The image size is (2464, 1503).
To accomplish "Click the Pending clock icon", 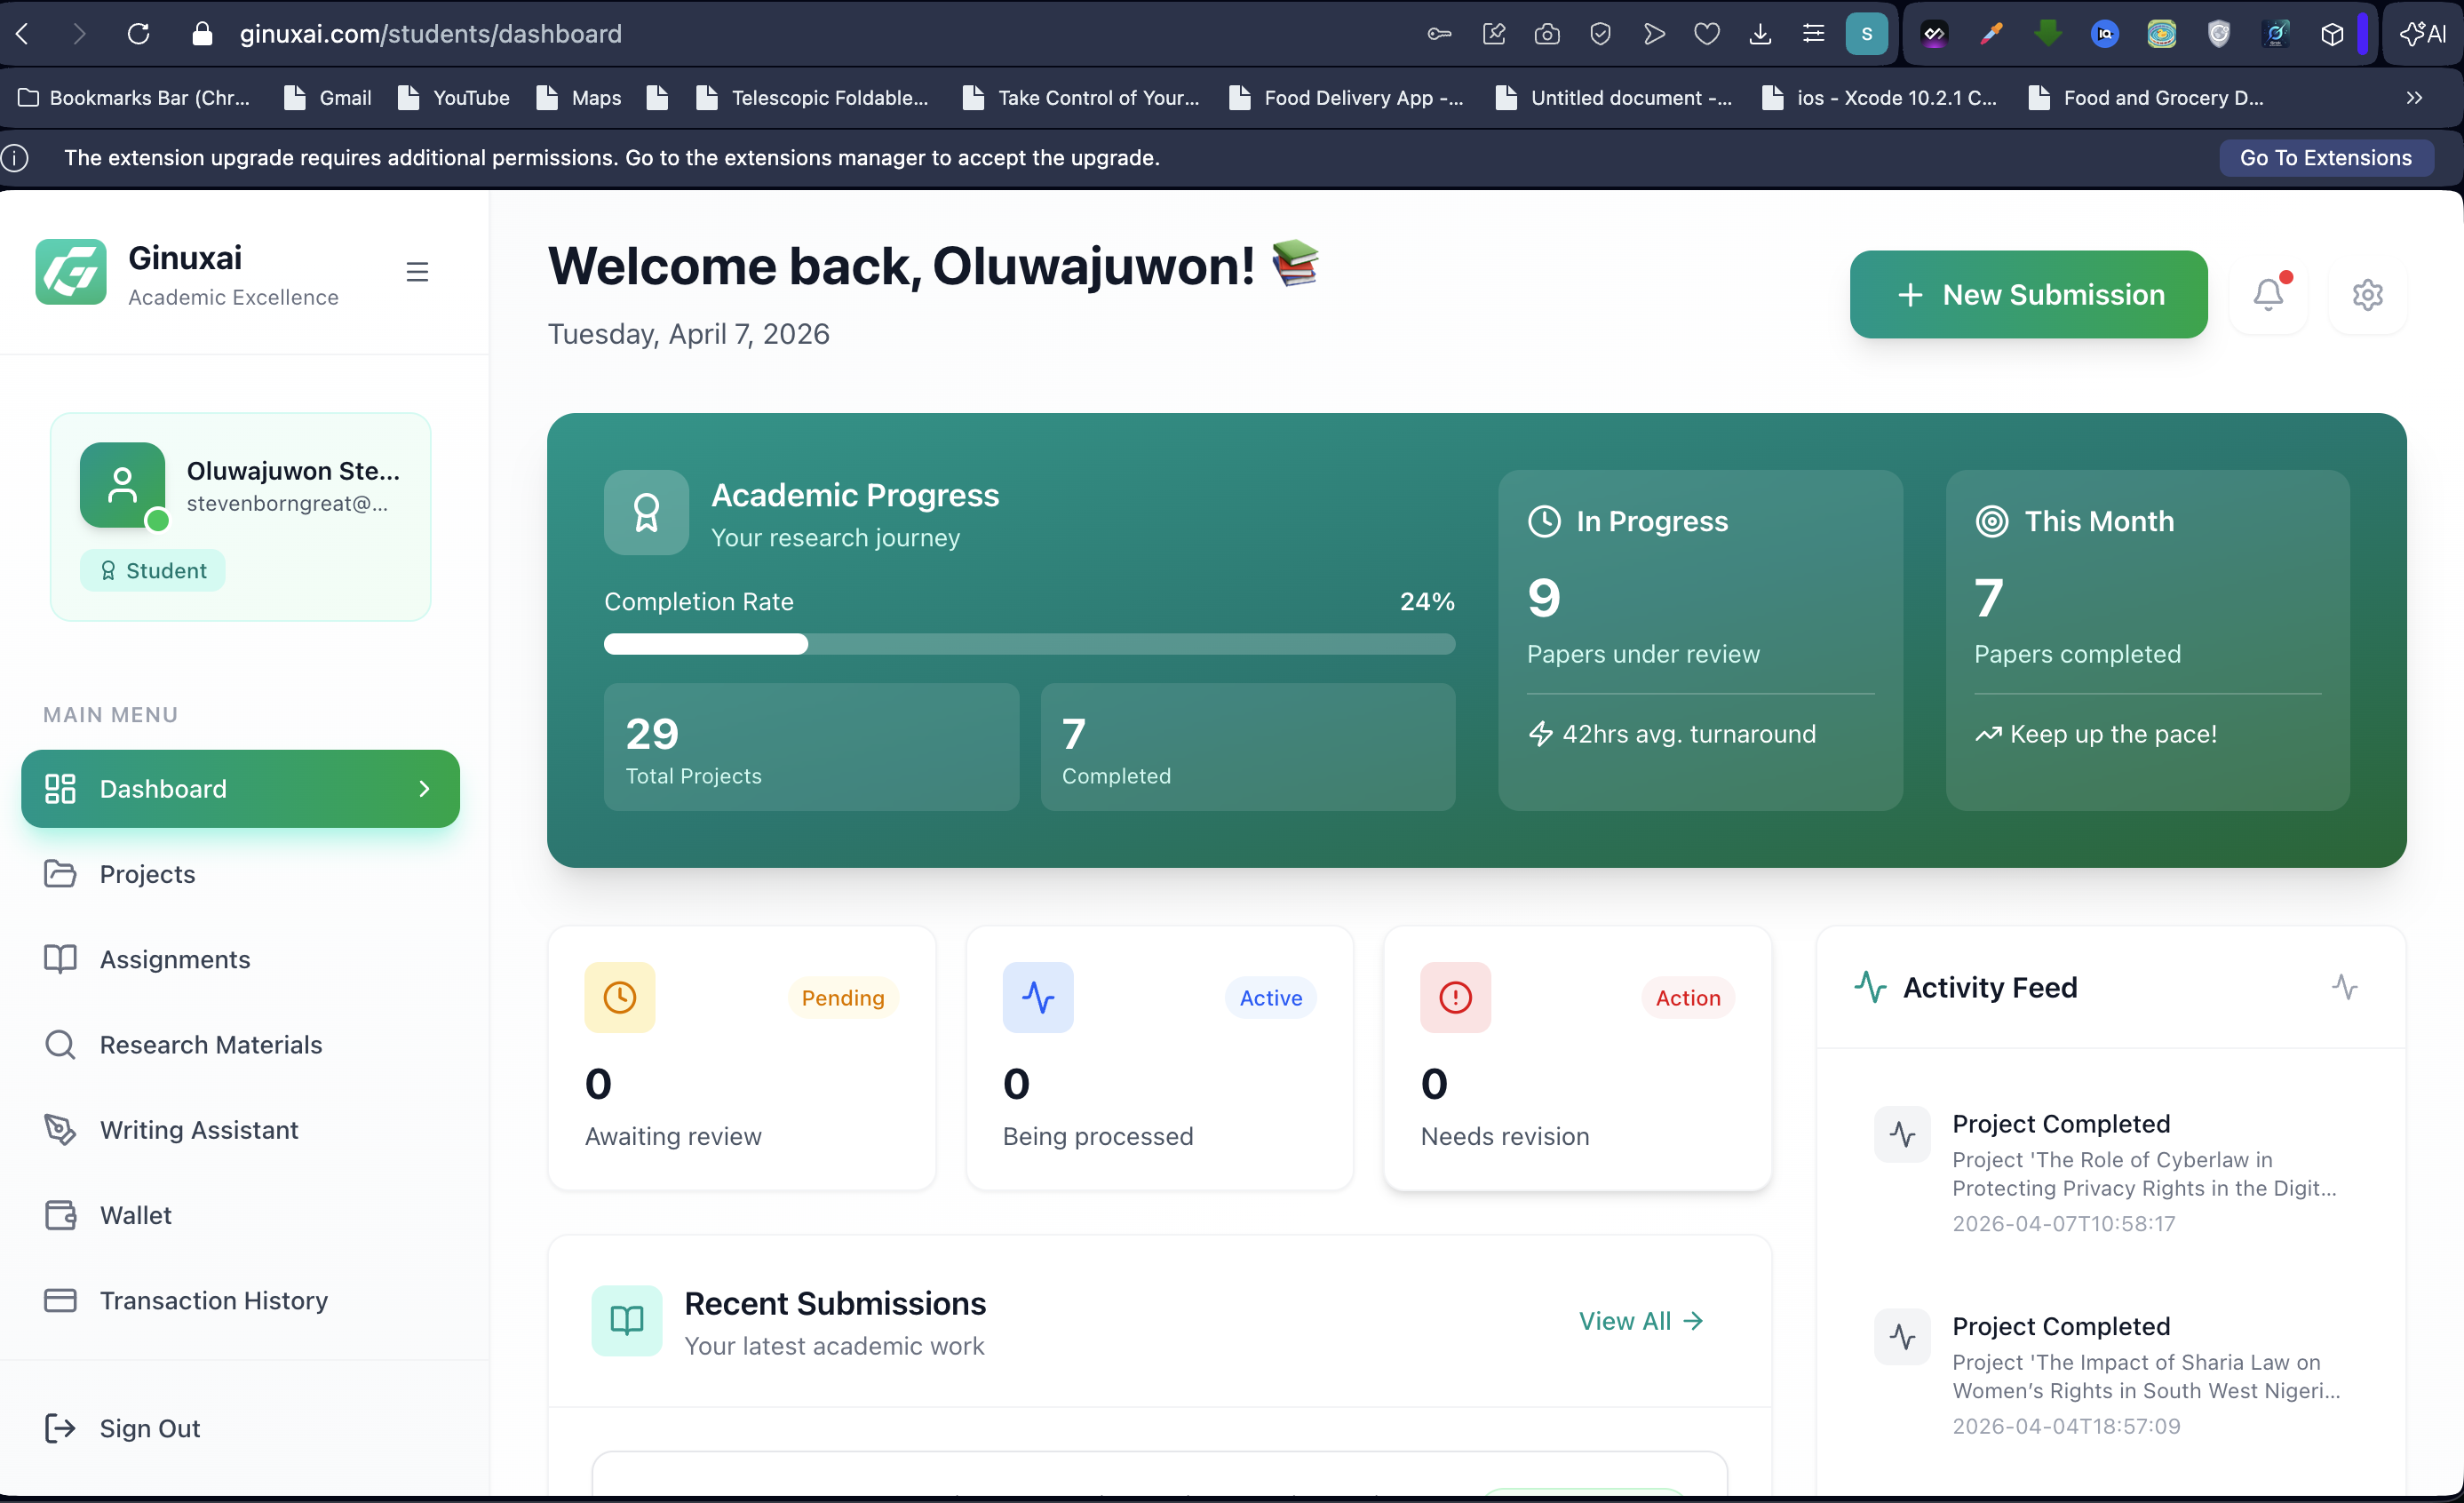I will click(x=619, y=997).
